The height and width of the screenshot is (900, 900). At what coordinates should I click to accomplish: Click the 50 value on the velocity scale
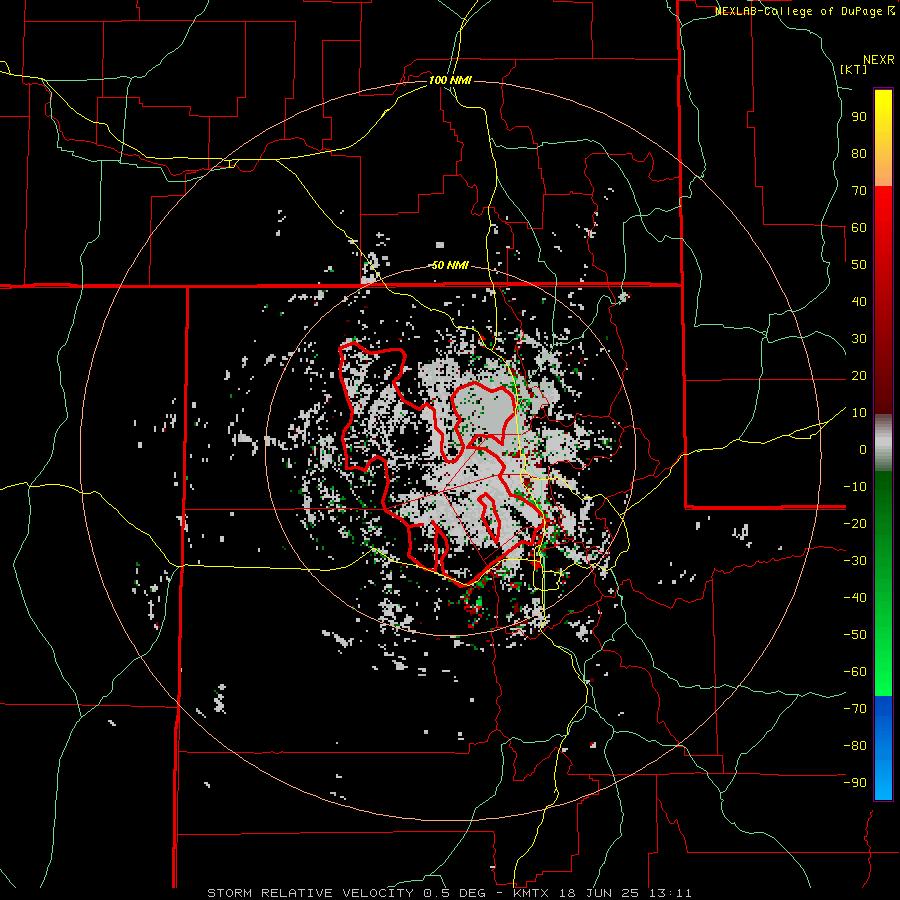(859, 265)
